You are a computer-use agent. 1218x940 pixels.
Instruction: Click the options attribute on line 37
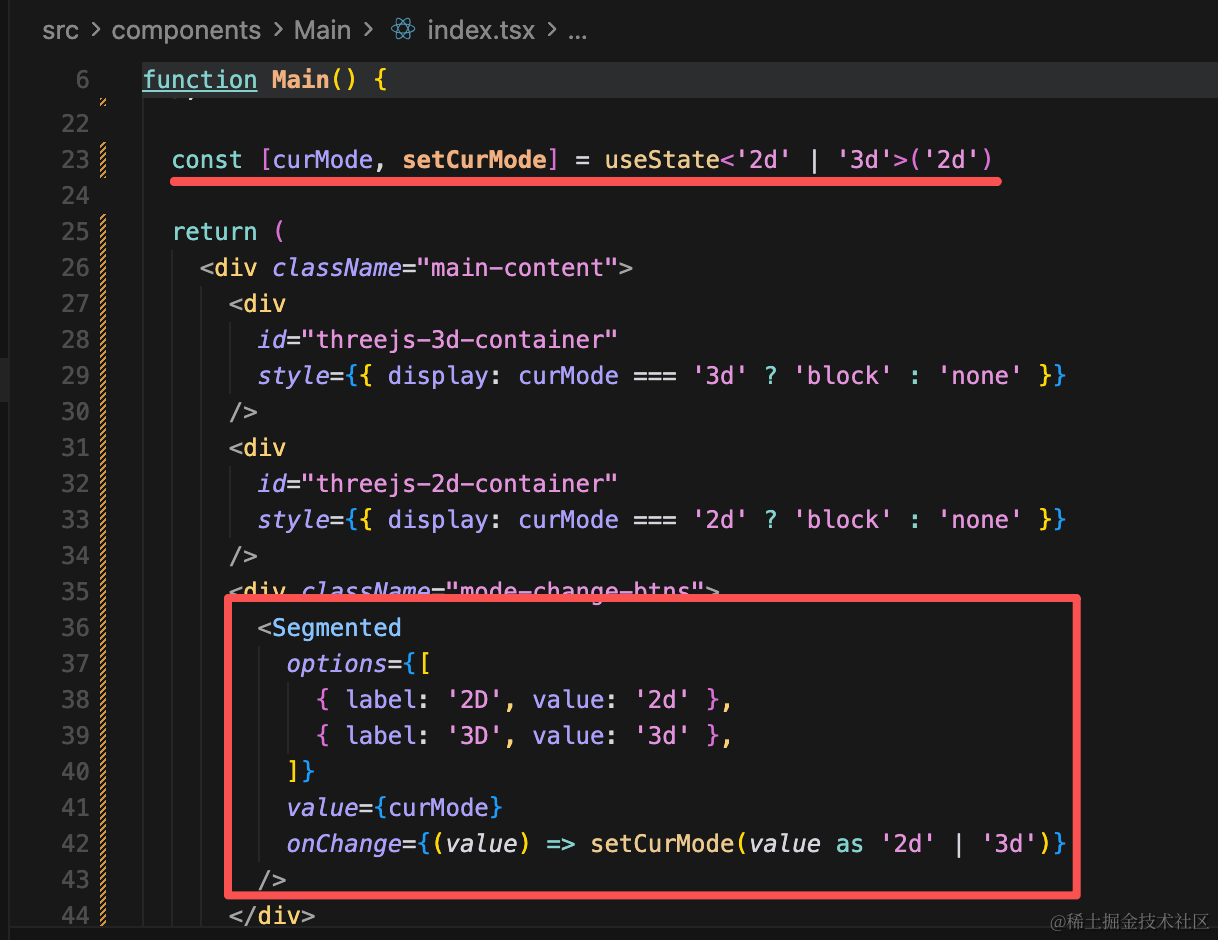[x=336, y=664]
